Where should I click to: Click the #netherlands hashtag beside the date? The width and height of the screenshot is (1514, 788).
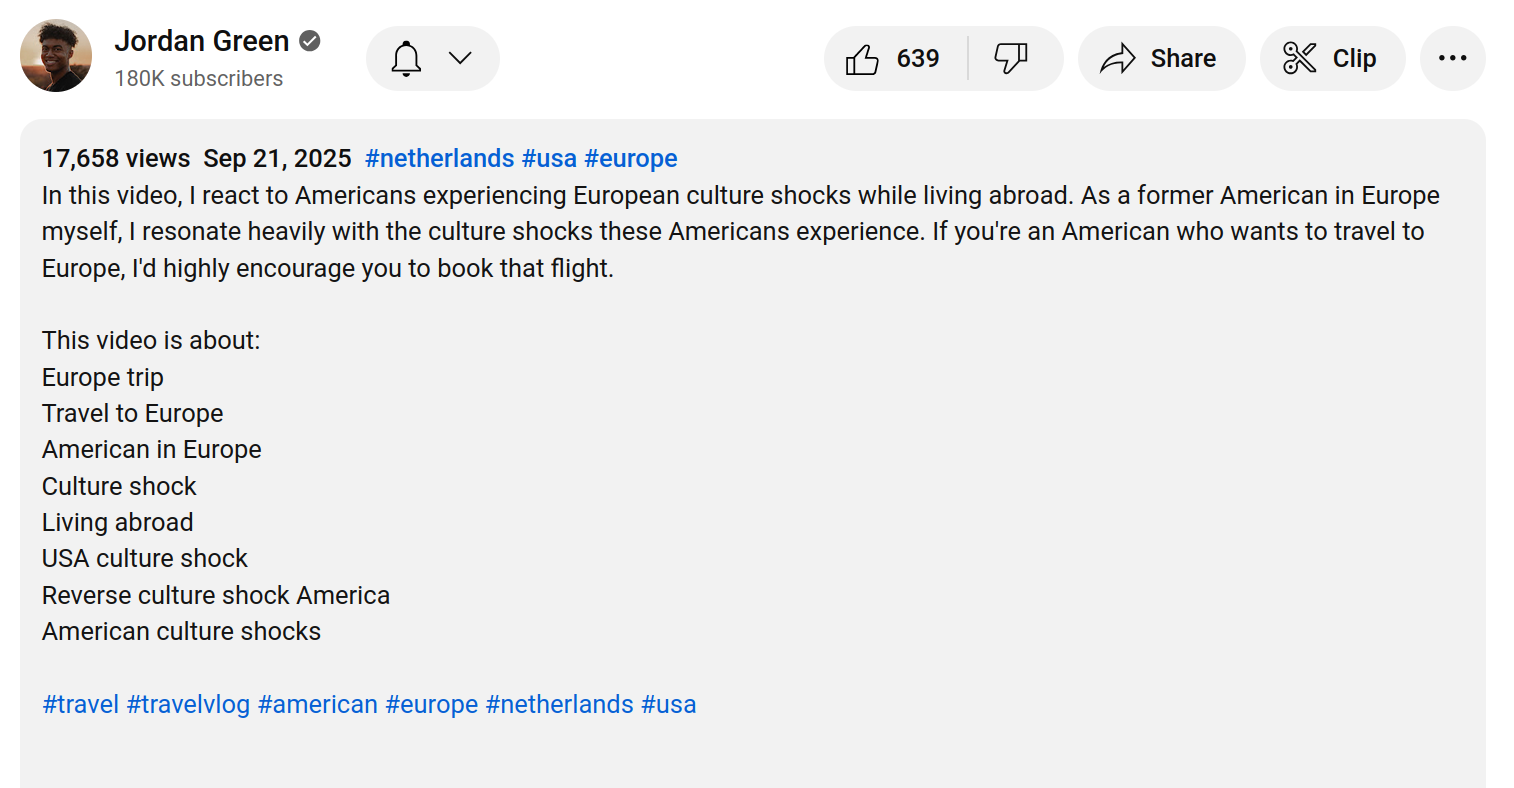click(x=440, y=158)
